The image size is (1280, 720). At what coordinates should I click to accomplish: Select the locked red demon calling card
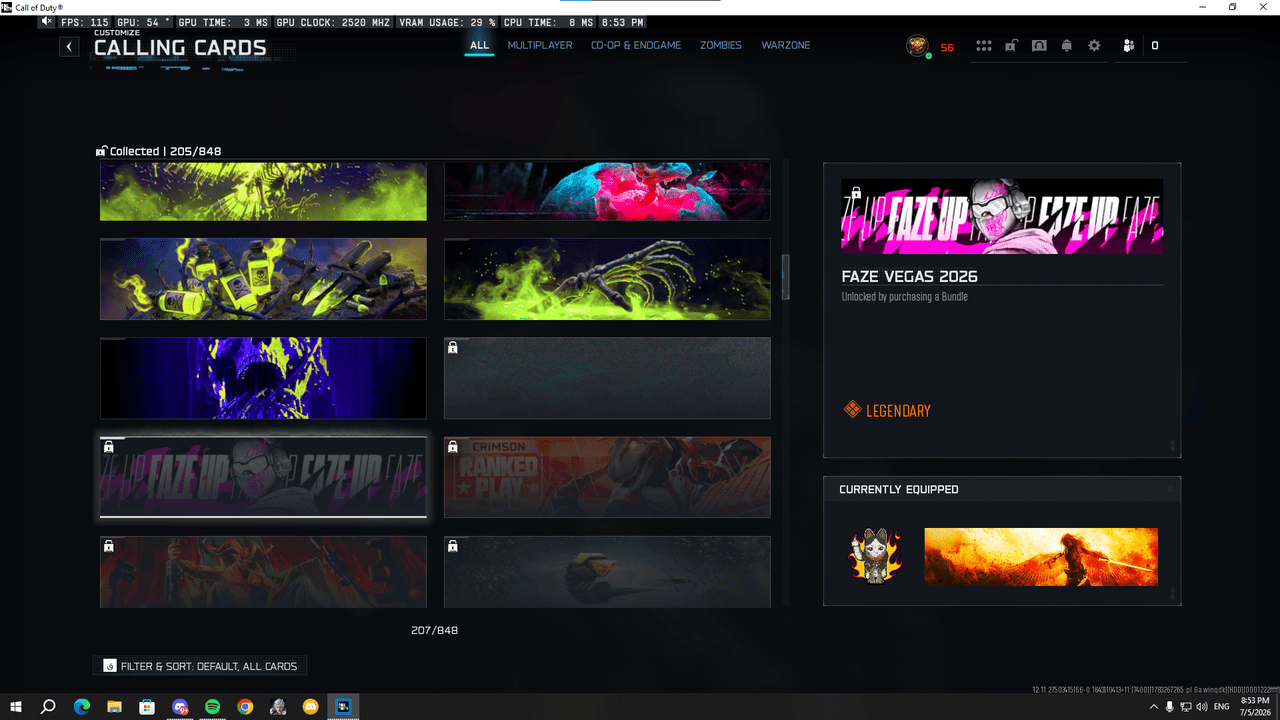tap(263, 572)
